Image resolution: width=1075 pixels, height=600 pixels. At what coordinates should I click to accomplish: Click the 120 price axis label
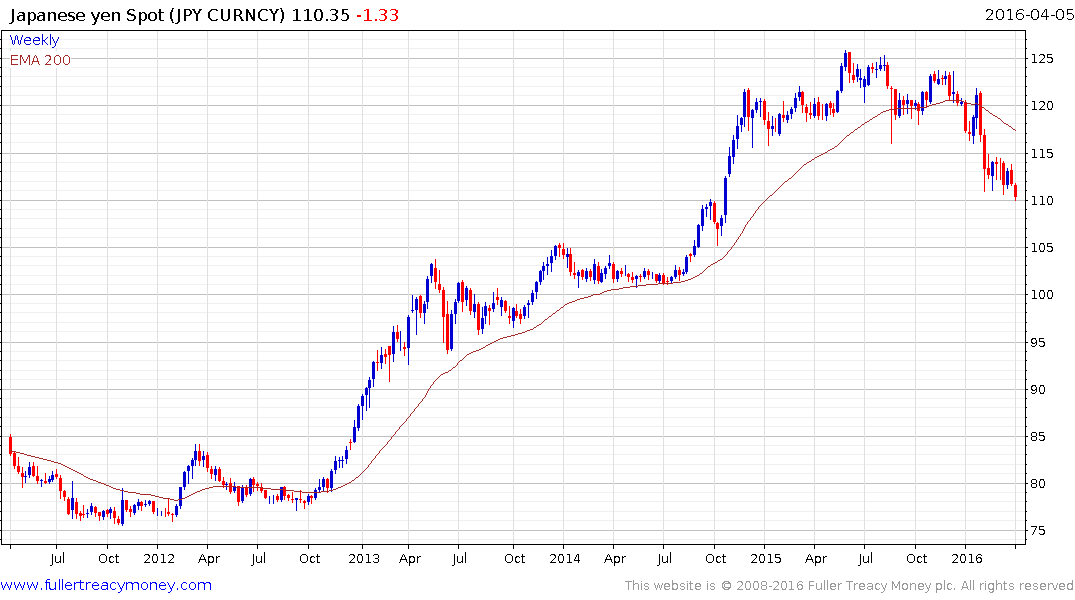(1042, 106)
